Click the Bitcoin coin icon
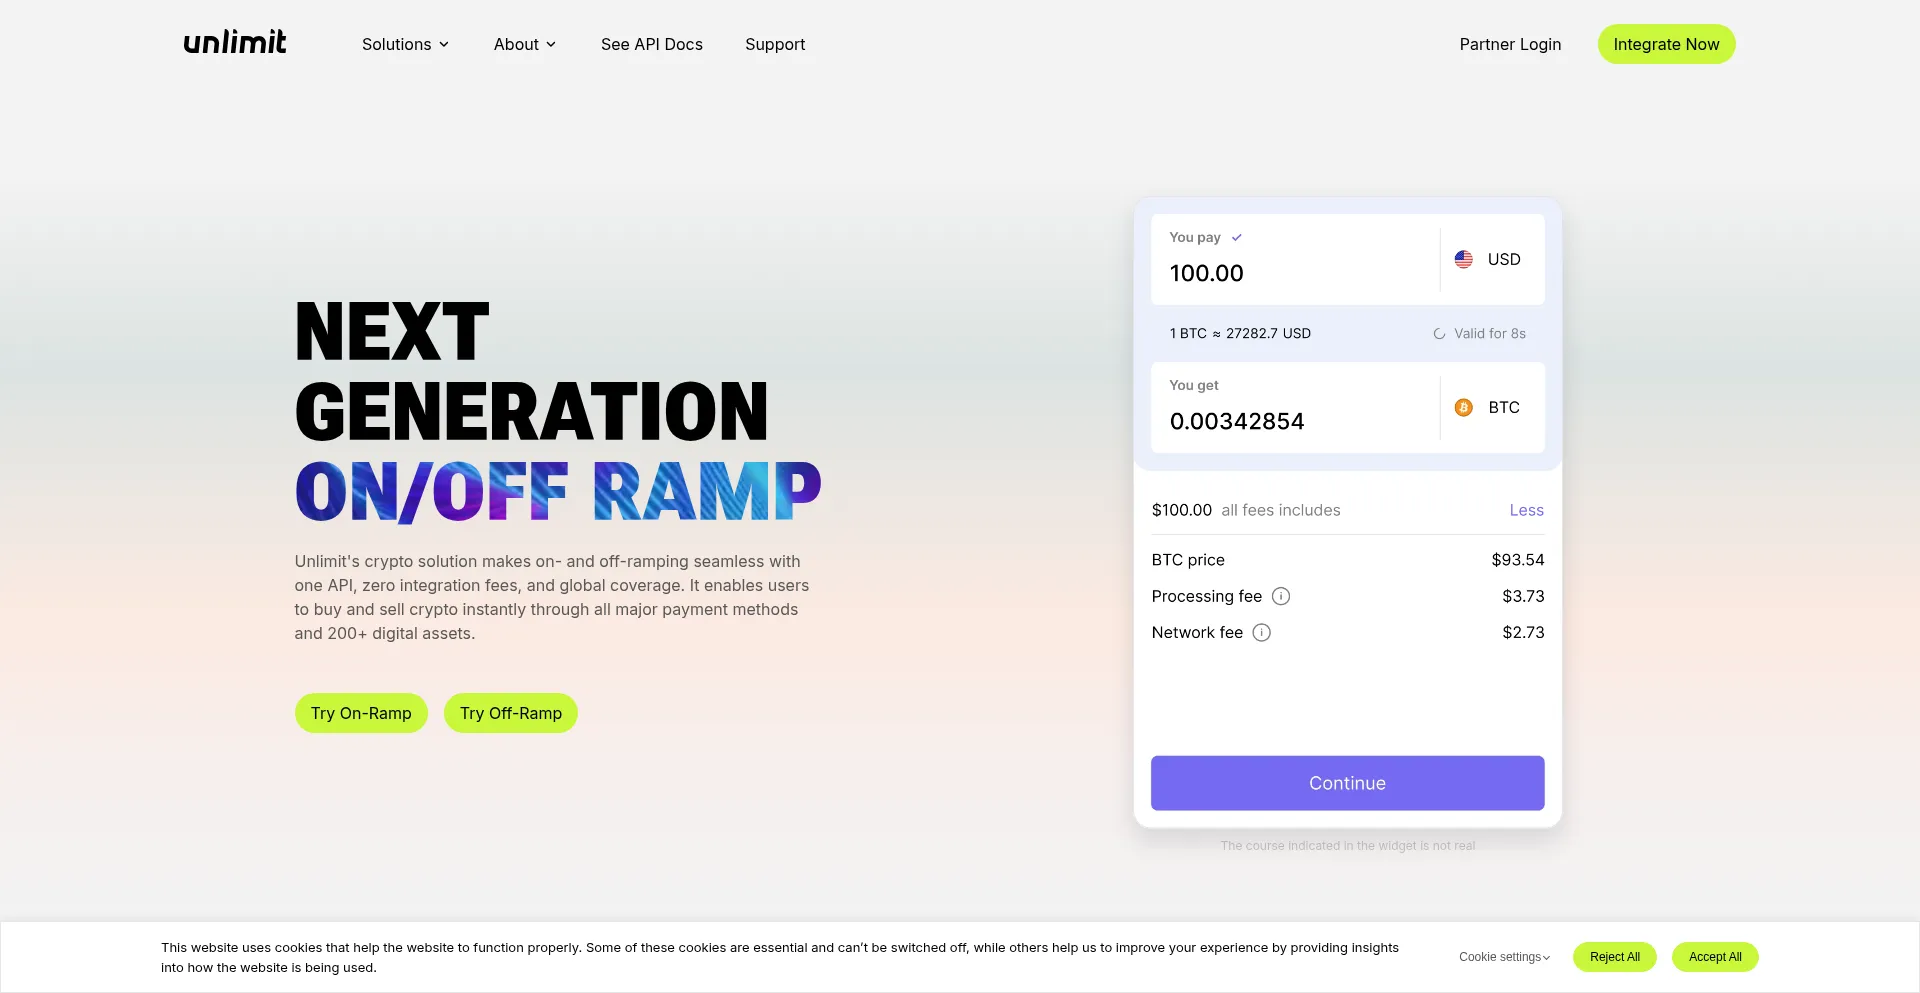This screenshot has height=993, width=1920. pyautogui.click(x=1463, y=407)
